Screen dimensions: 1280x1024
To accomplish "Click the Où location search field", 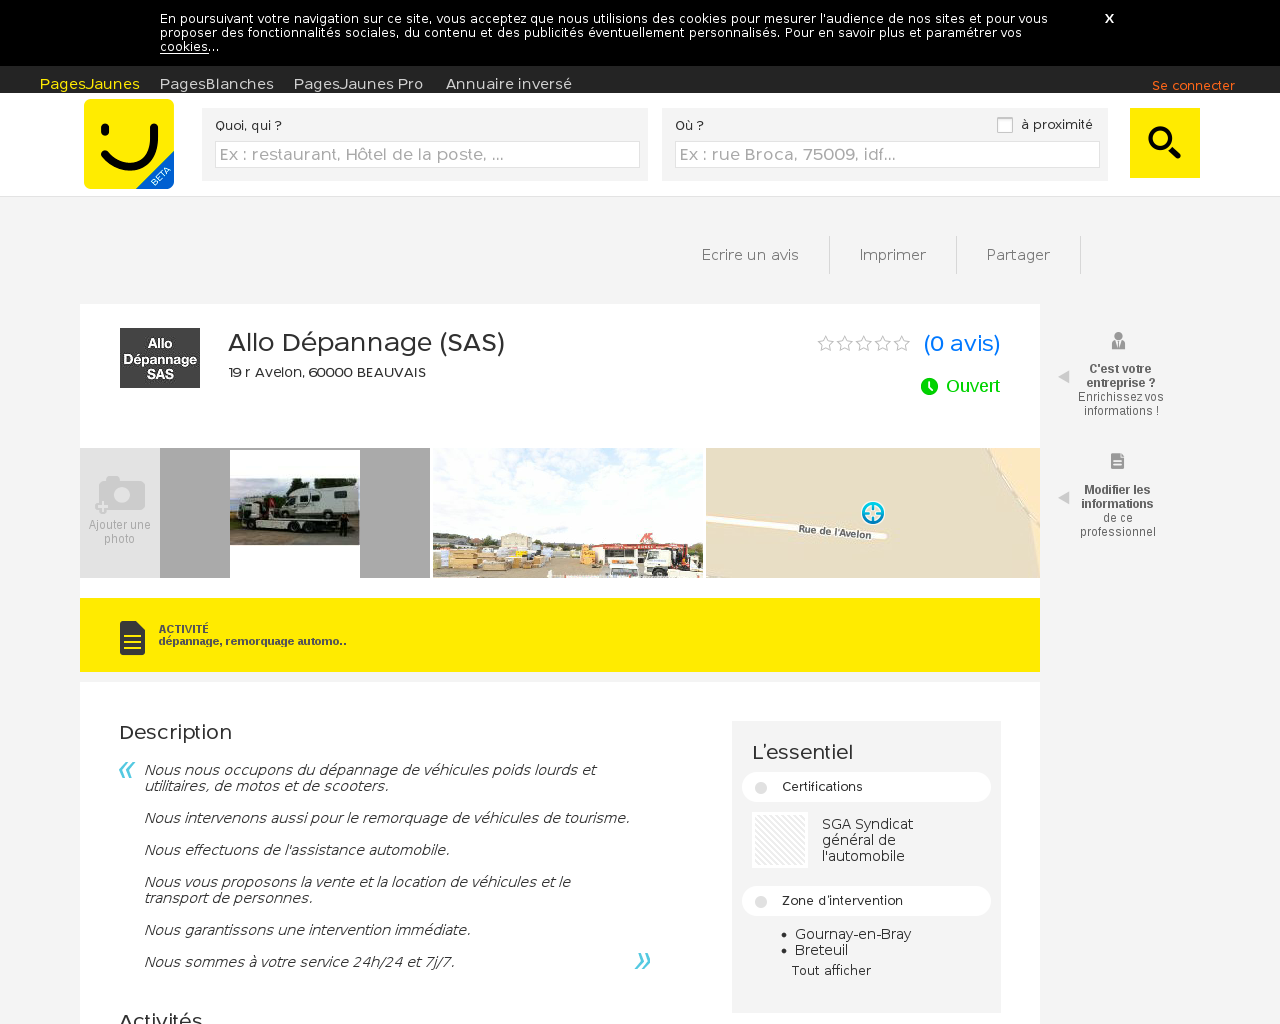I will click(887, 154).
